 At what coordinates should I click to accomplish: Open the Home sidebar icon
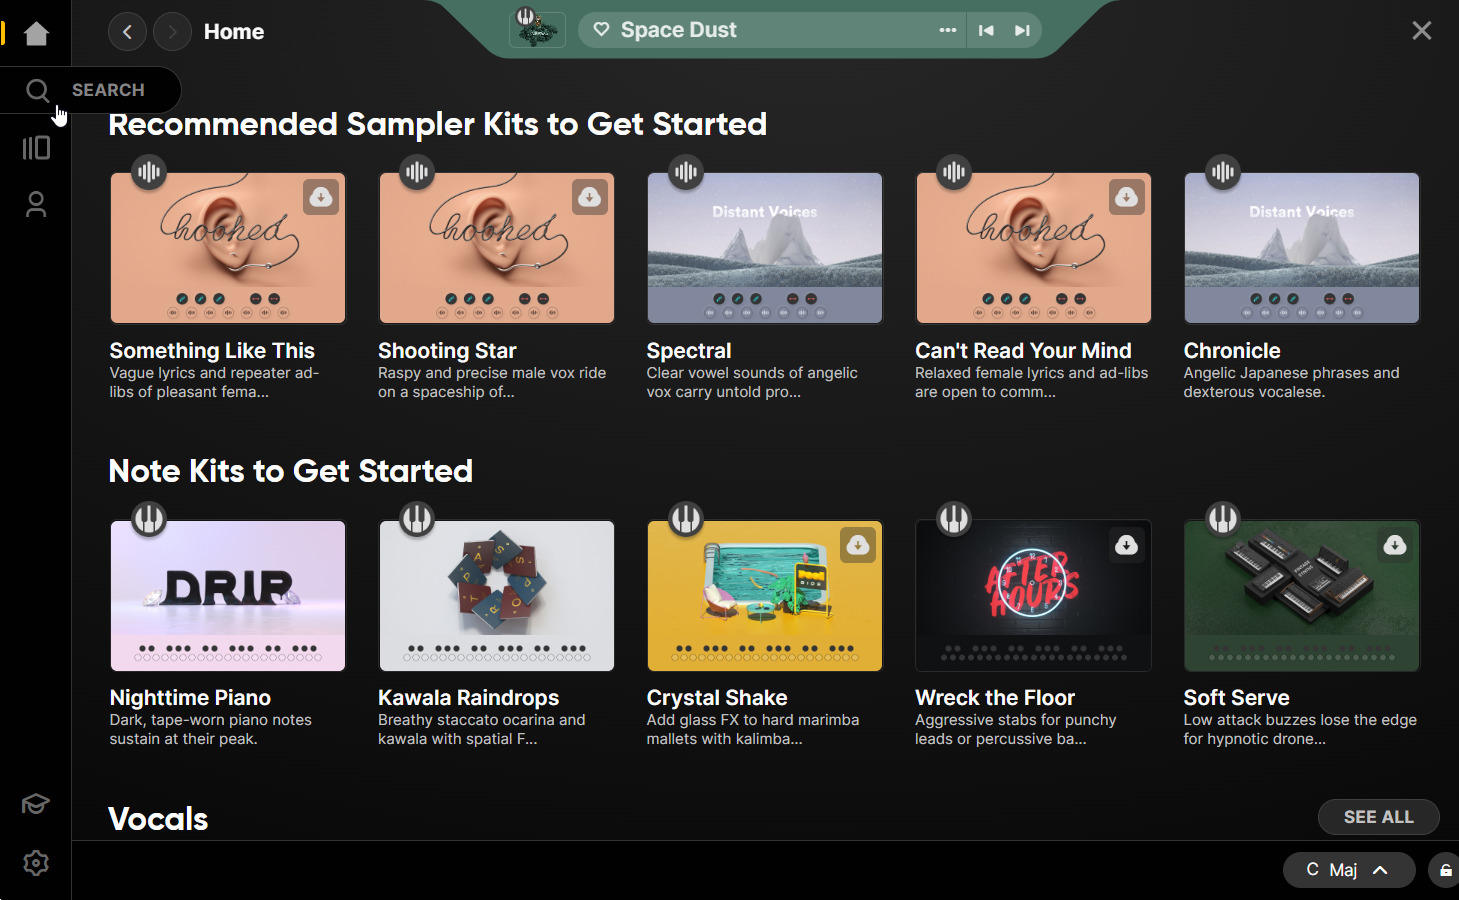coord(36,33)
